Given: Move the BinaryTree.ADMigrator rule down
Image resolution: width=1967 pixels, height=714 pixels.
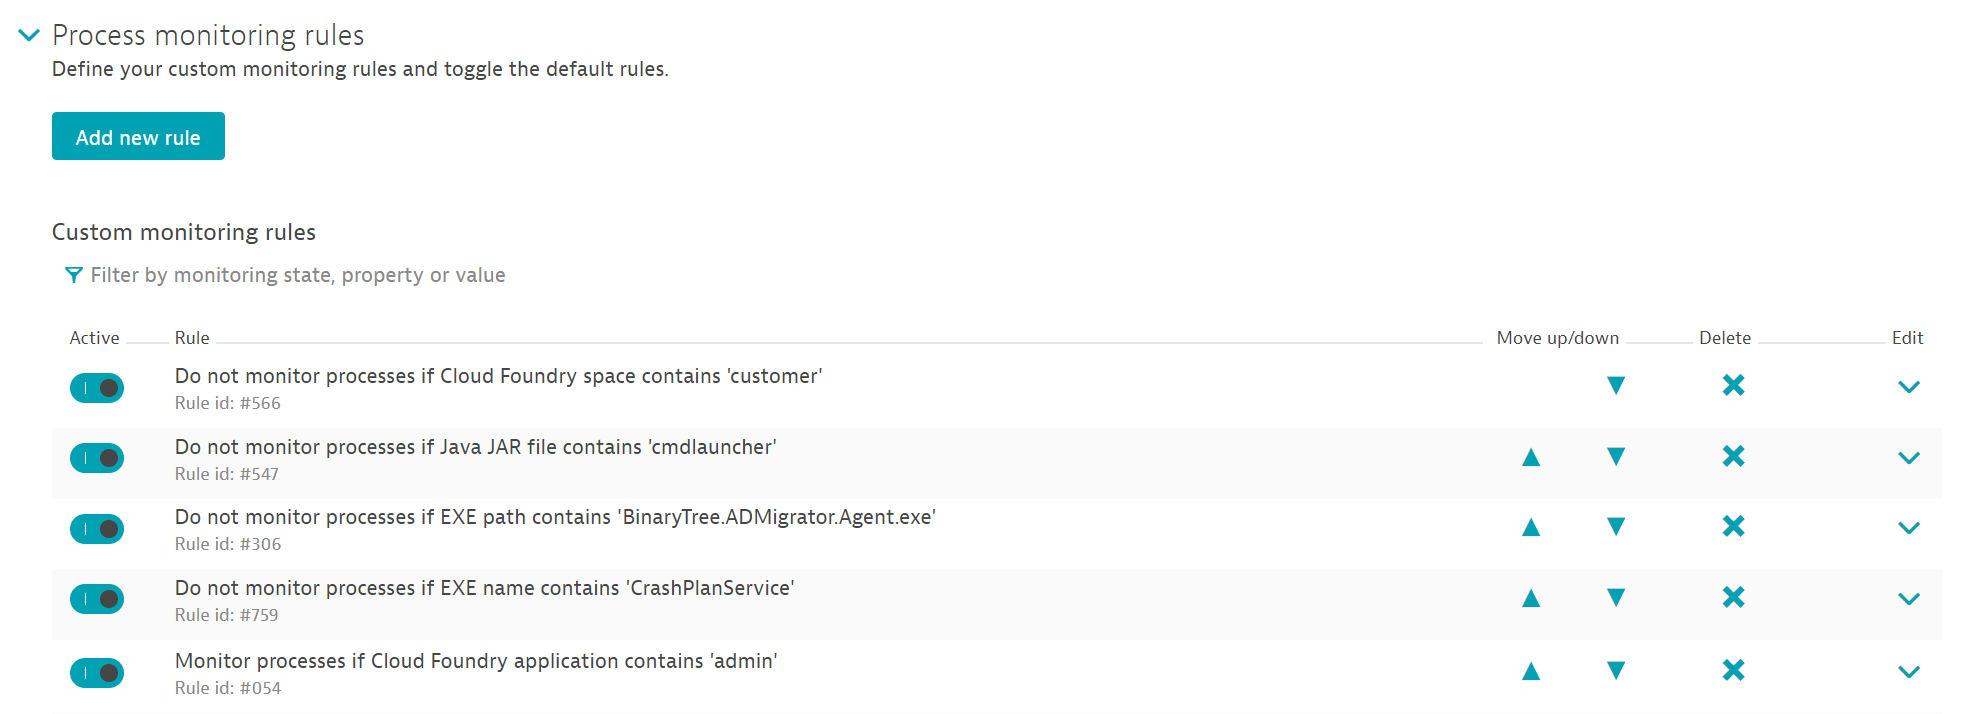Looking at the screenshot, I should pos(1615,527).
